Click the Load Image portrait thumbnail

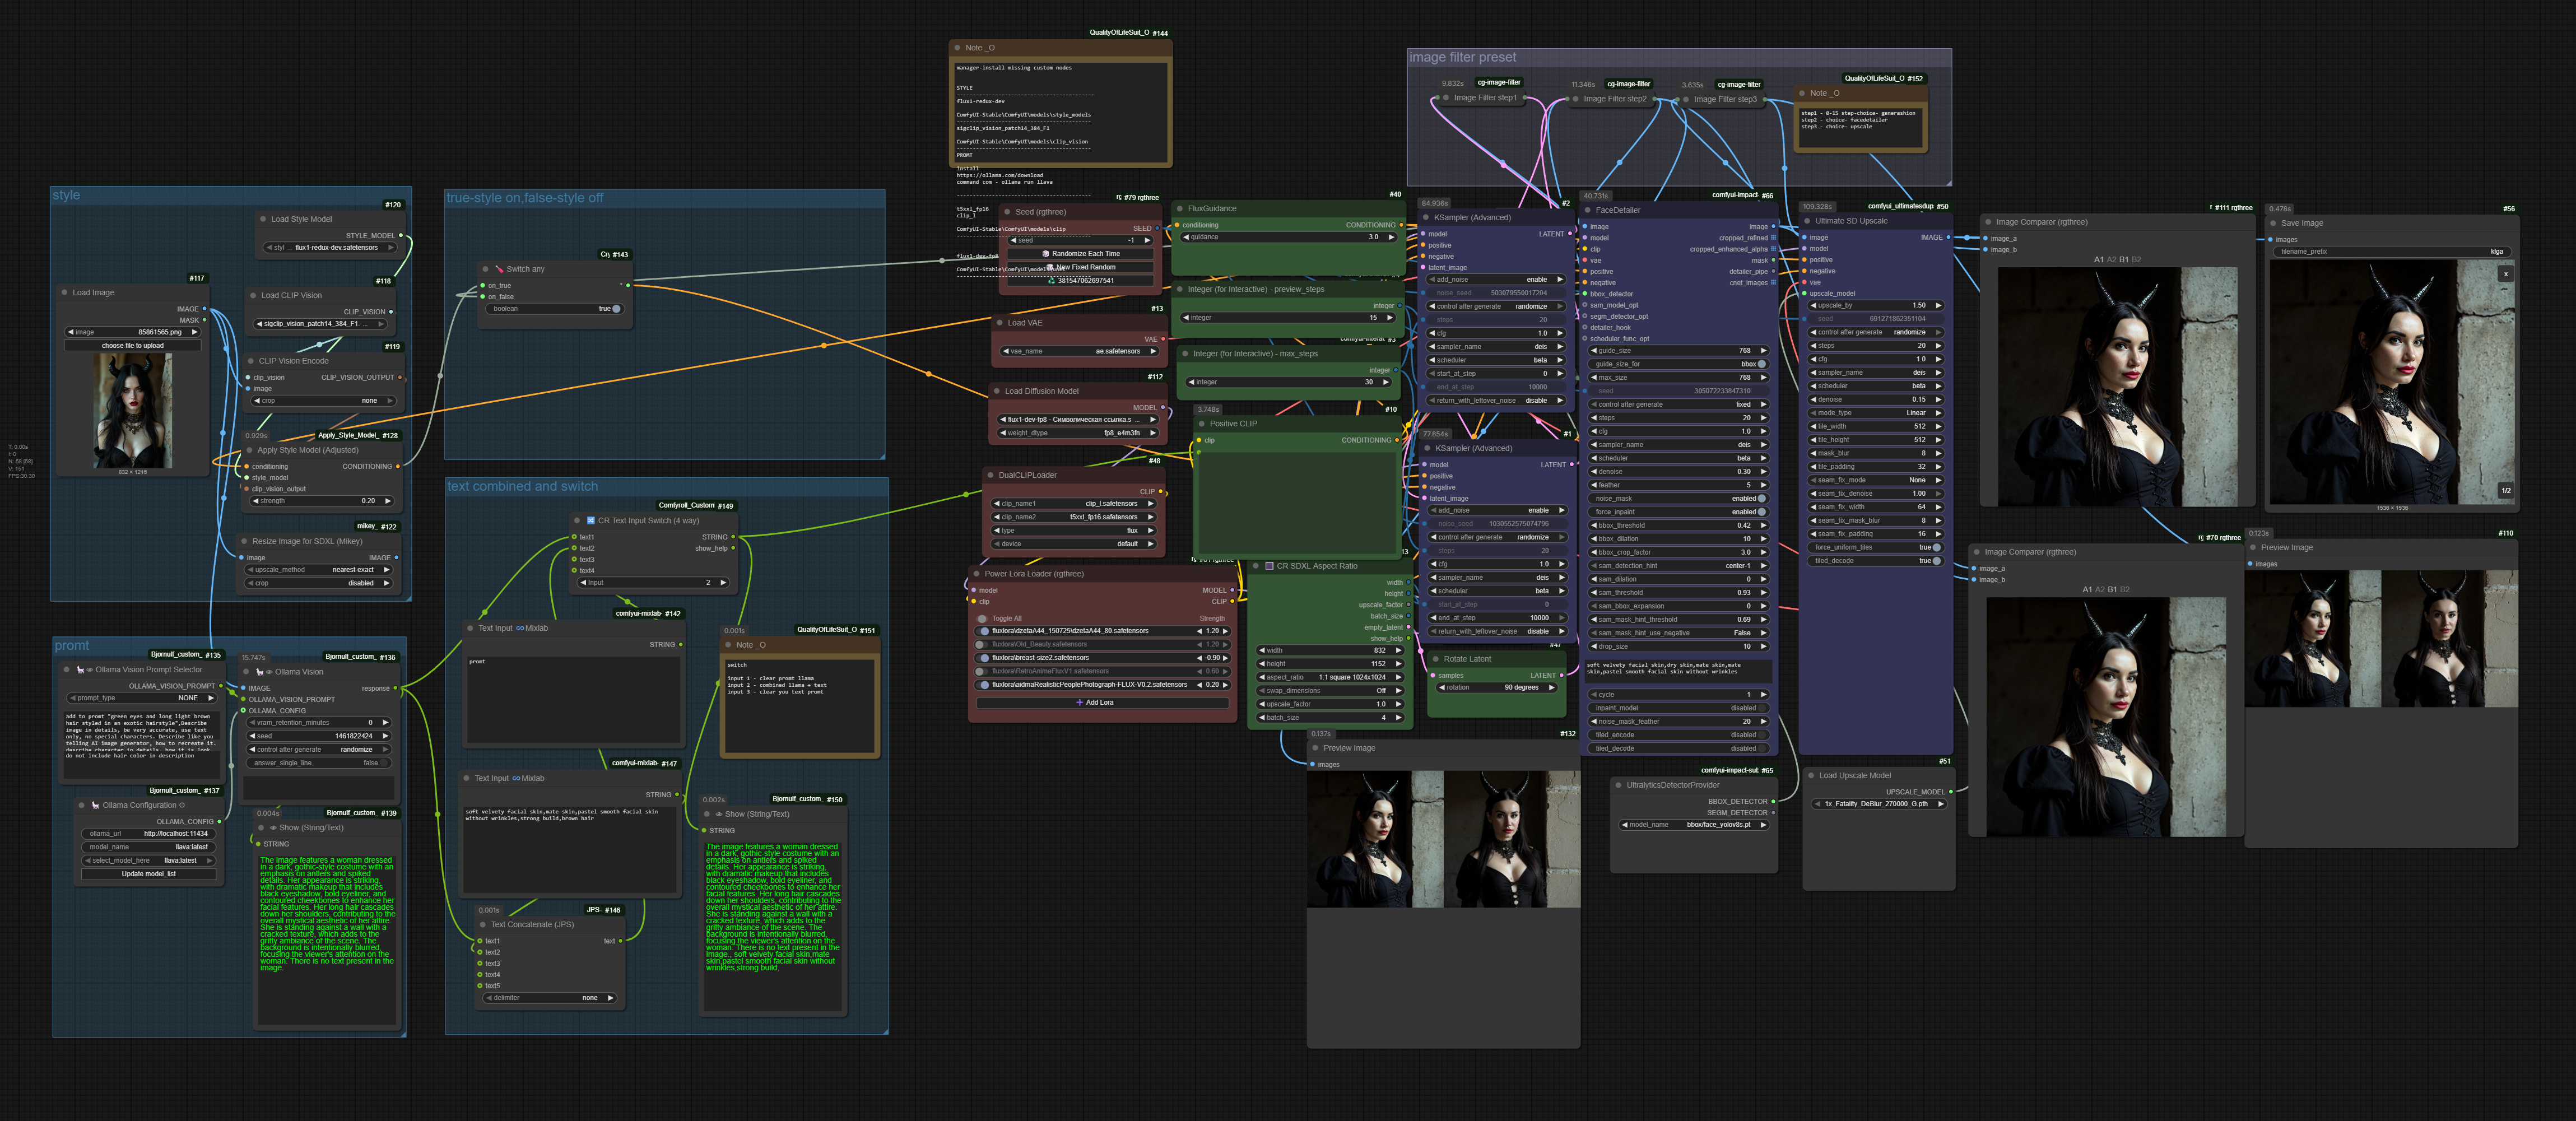133,410
